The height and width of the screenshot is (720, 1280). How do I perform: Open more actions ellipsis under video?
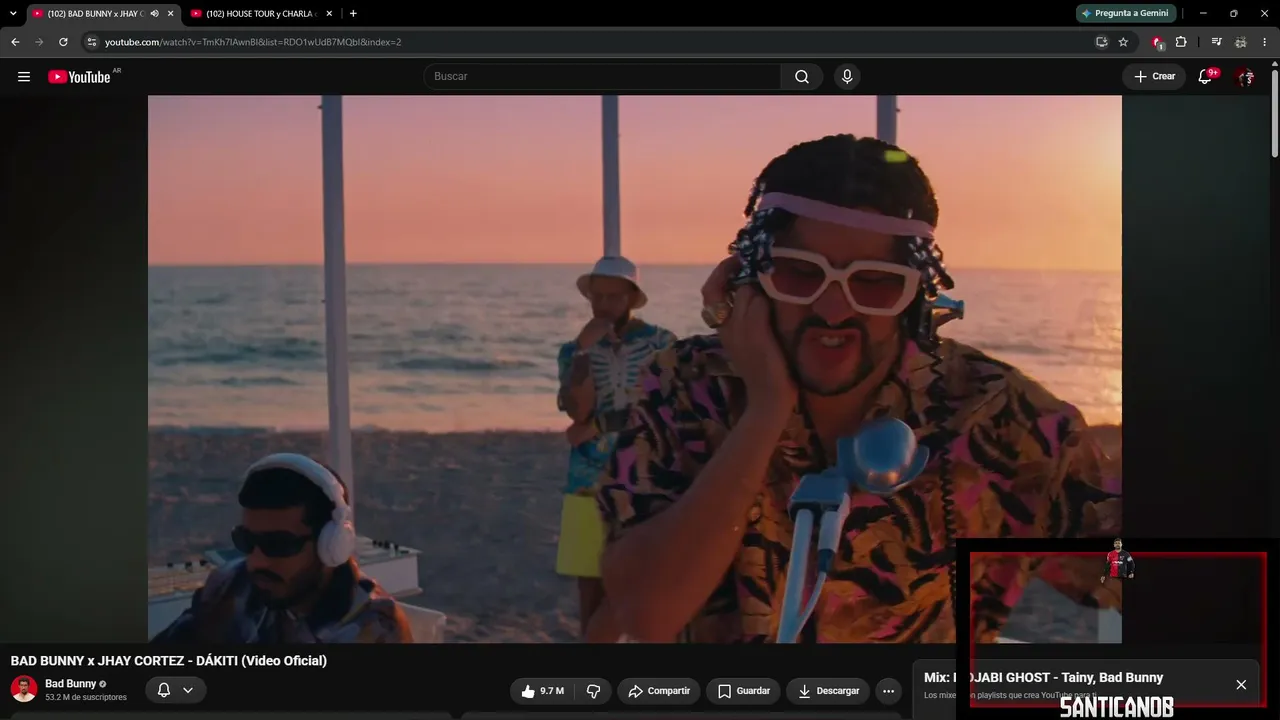click(888, 691)
